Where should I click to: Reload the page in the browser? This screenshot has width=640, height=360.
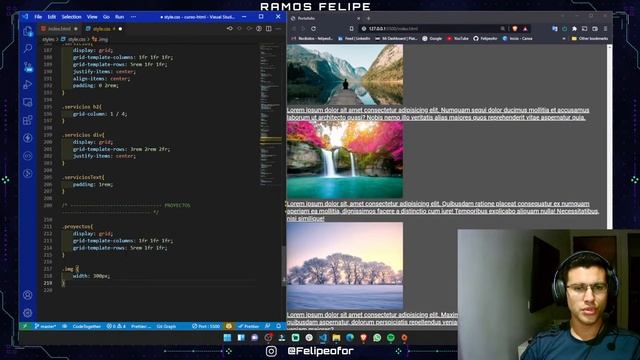coord(313,29)
